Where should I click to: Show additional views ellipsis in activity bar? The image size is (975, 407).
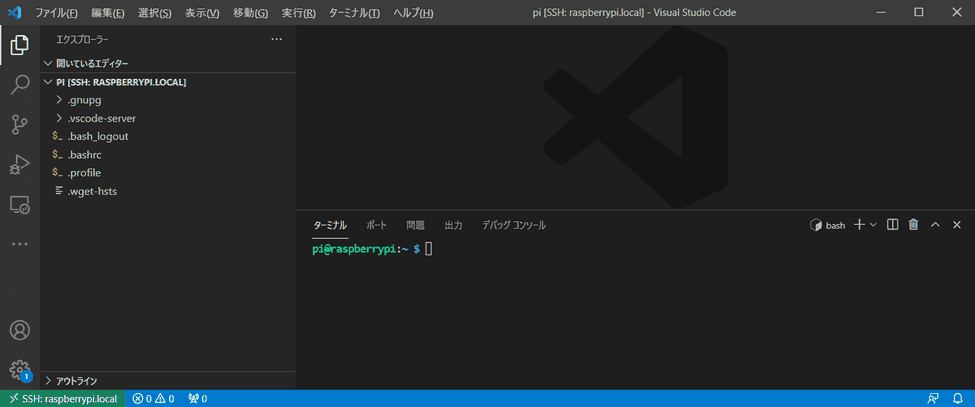pyautogui.click(x=20, y=244)
